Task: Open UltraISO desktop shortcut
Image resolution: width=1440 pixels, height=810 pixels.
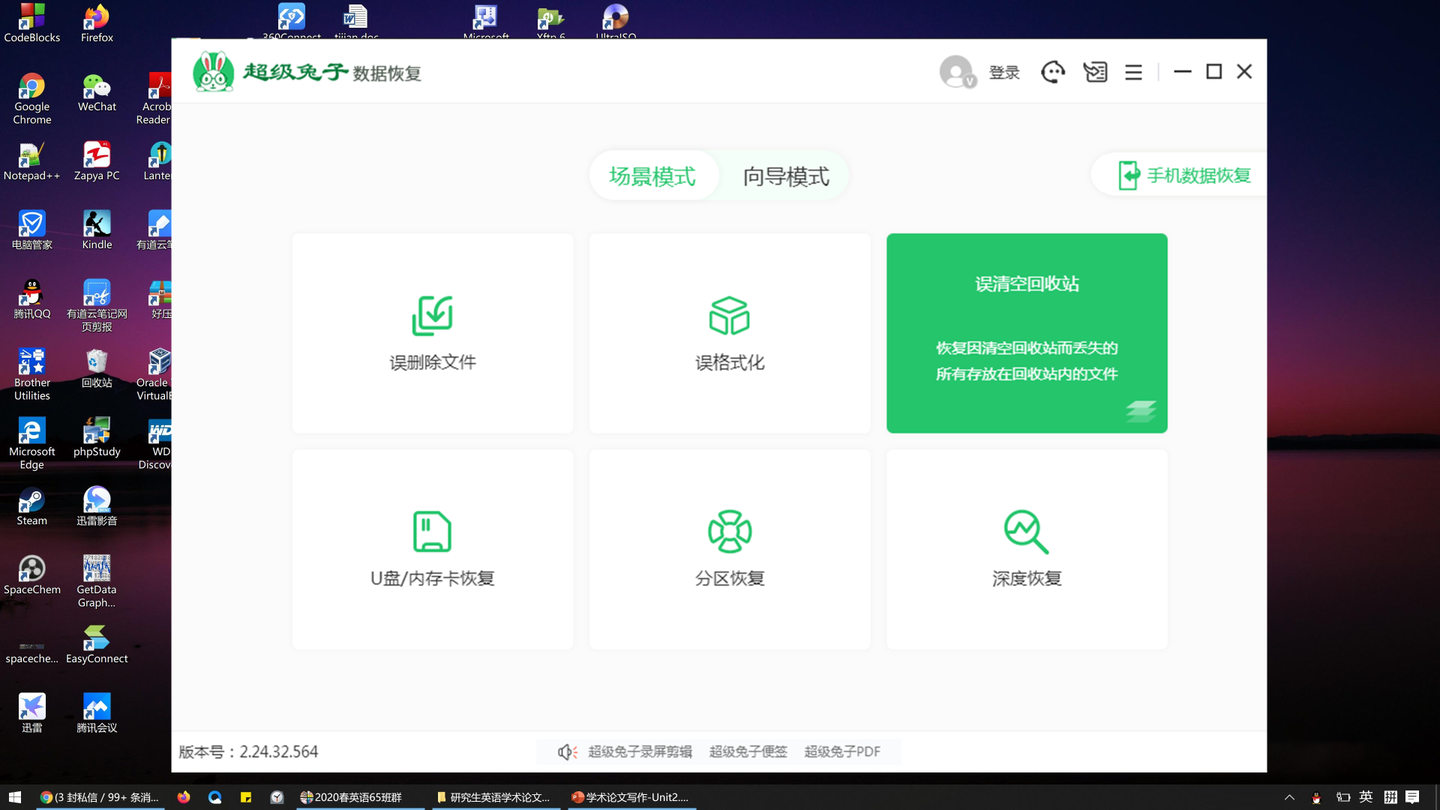Action: pyautogui.click(x=615, y=22)
